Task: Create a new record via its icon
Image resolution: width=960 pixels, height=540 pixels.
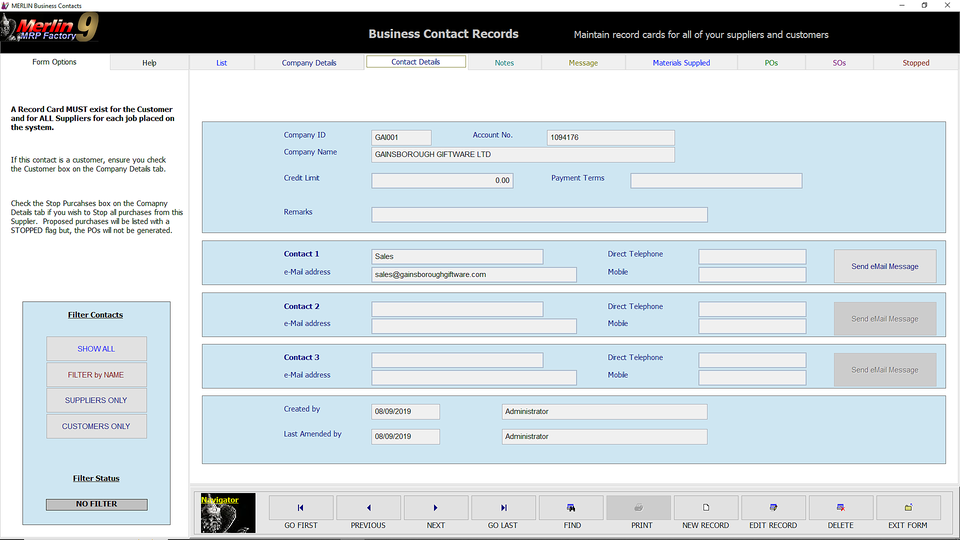Action: (x=706, y=508)
